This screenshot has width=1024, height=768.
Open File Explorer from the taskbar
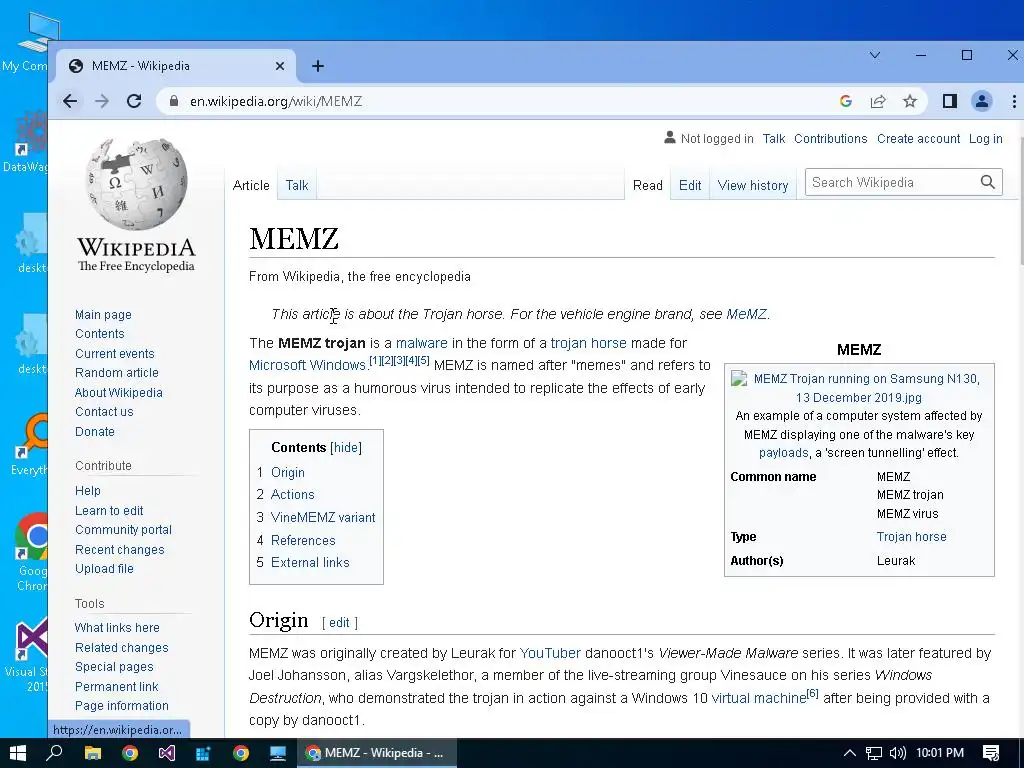(x=93, y=753)
